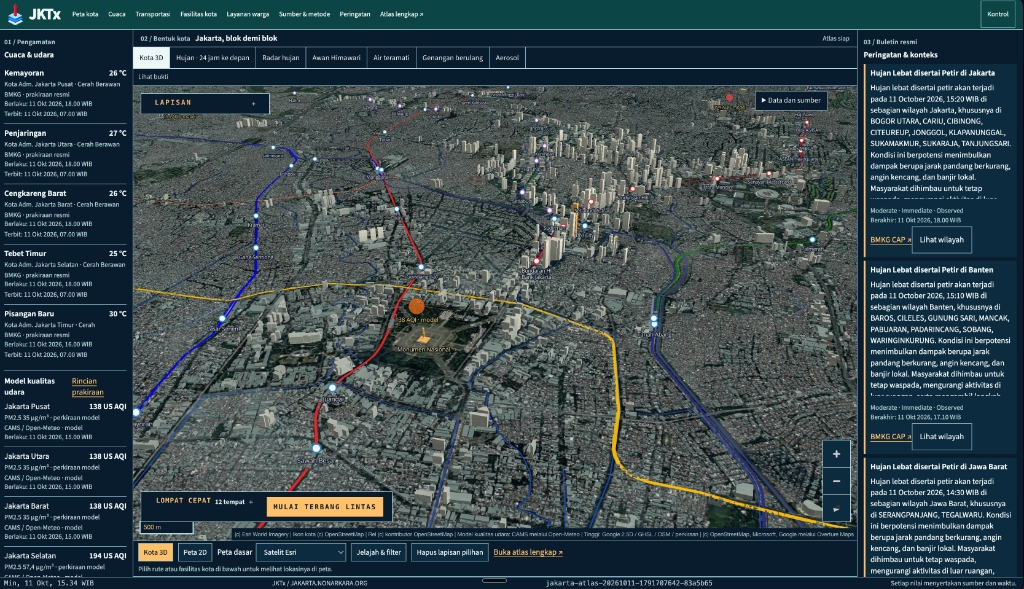
Task: Select the Kota 3D tab
Action: [152, 57]
